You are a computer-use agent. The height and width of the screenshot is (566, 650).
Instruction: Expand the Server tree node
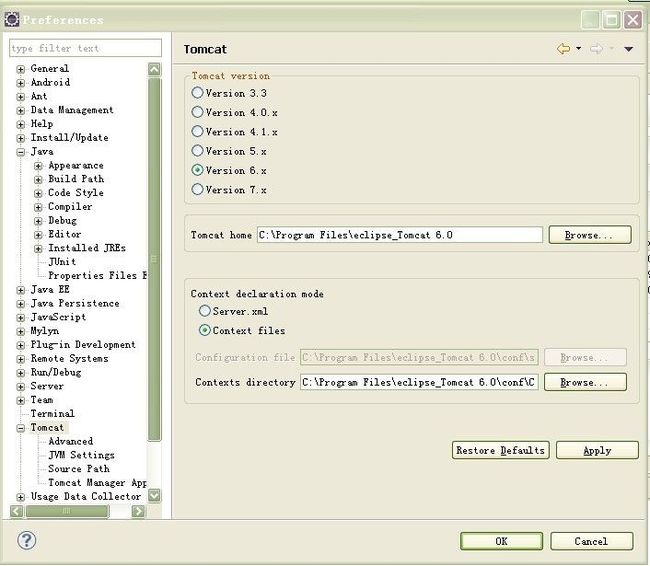pos(20,387)
